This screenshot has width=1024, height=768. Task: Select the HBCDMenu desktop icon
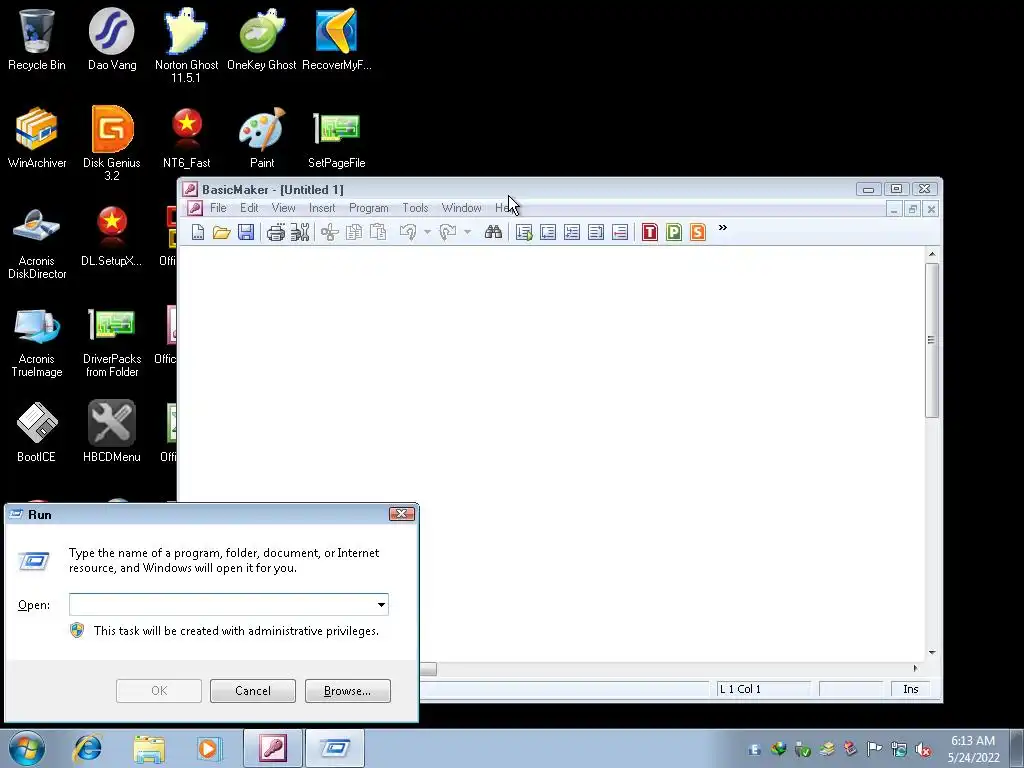coord(112,431)
